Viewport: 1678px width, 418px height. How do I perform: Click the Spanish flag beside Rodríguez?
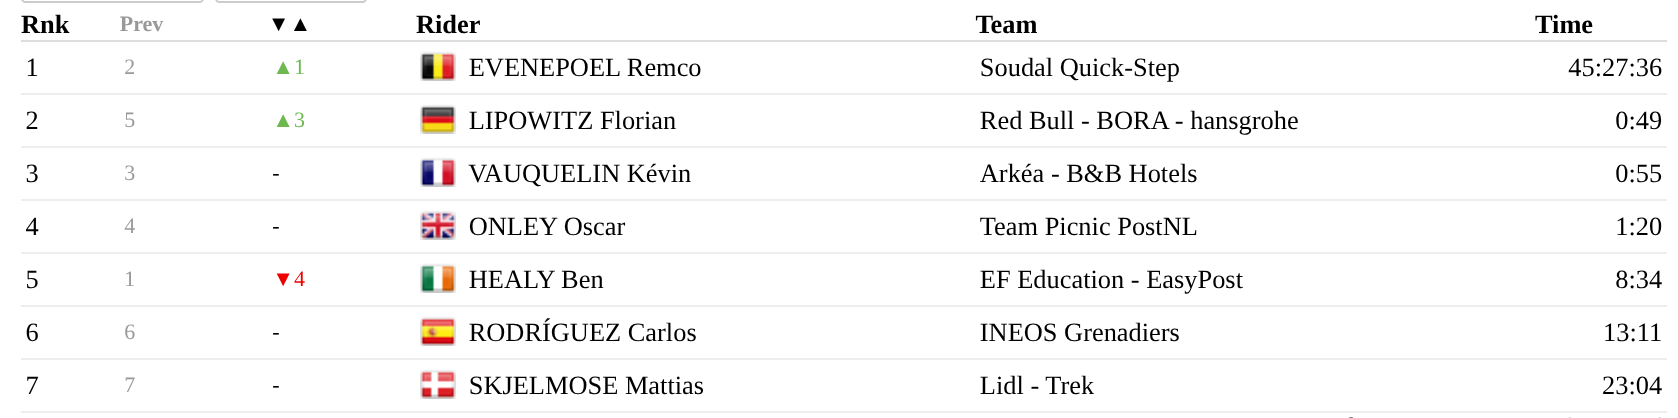point(437,332)
